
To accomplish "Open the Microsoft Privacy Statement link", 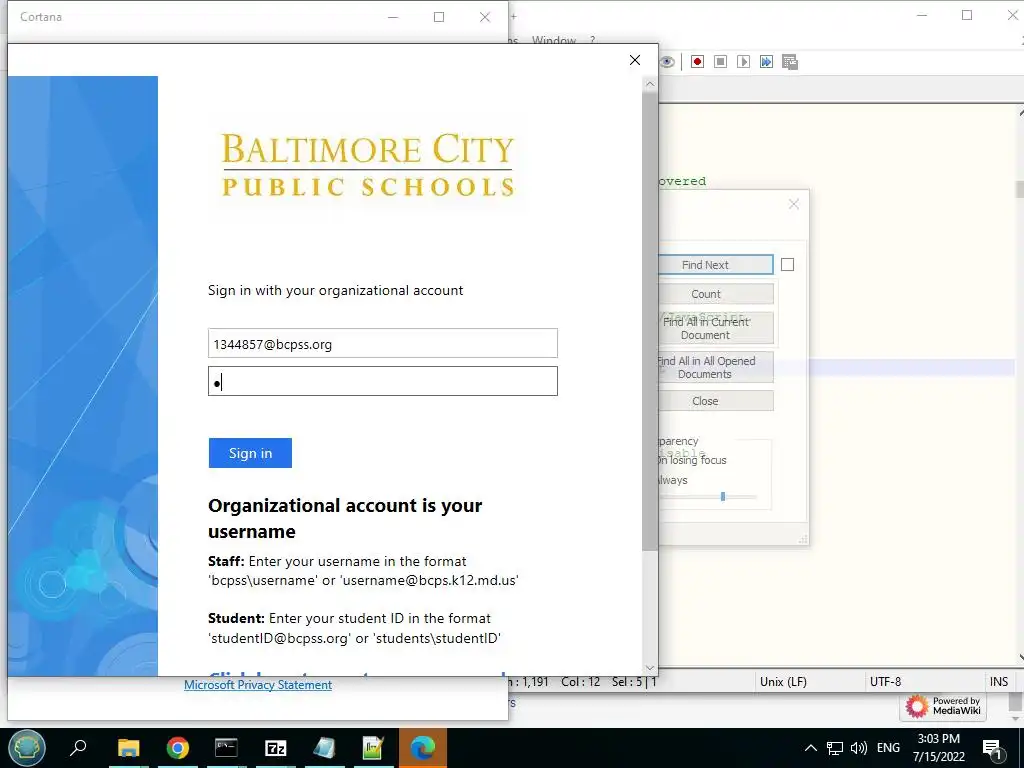I will pos(258,684).
